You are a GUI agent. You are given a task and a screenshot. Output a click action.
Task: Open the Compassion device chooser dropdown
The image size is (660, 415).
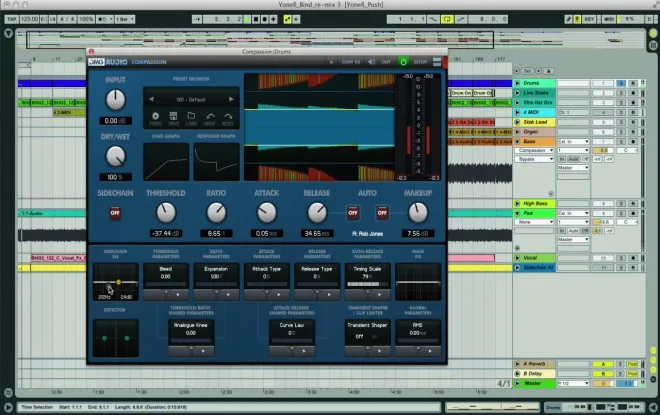[x=534, y=150]
